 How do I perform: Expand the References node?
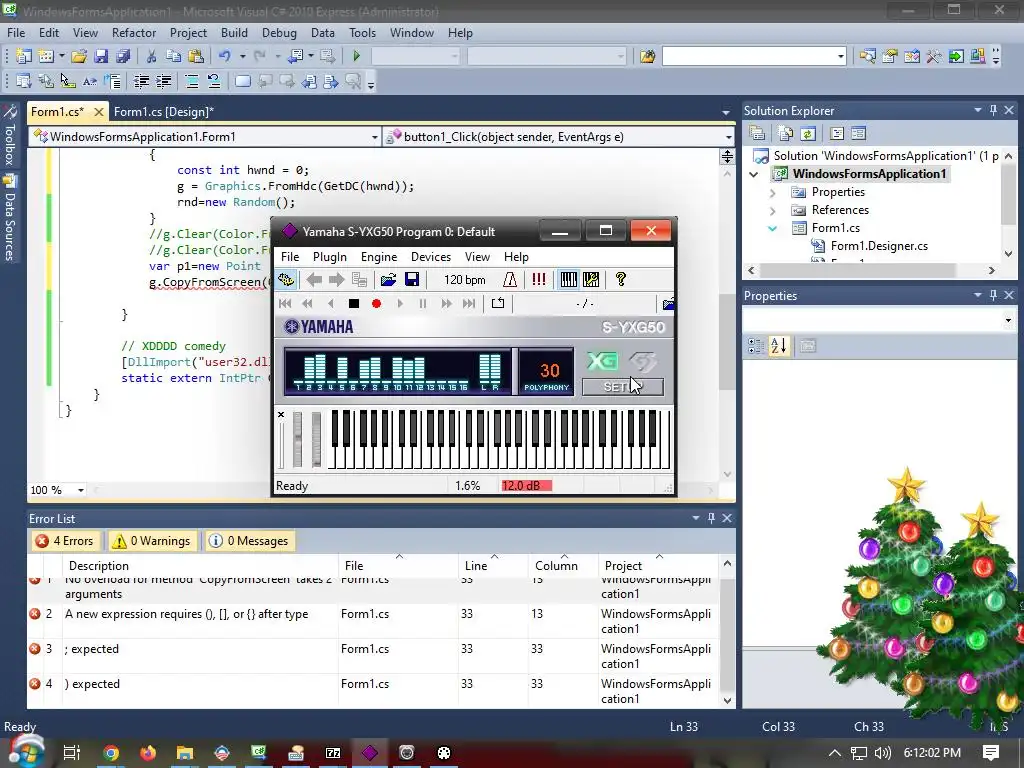point(773,210)
